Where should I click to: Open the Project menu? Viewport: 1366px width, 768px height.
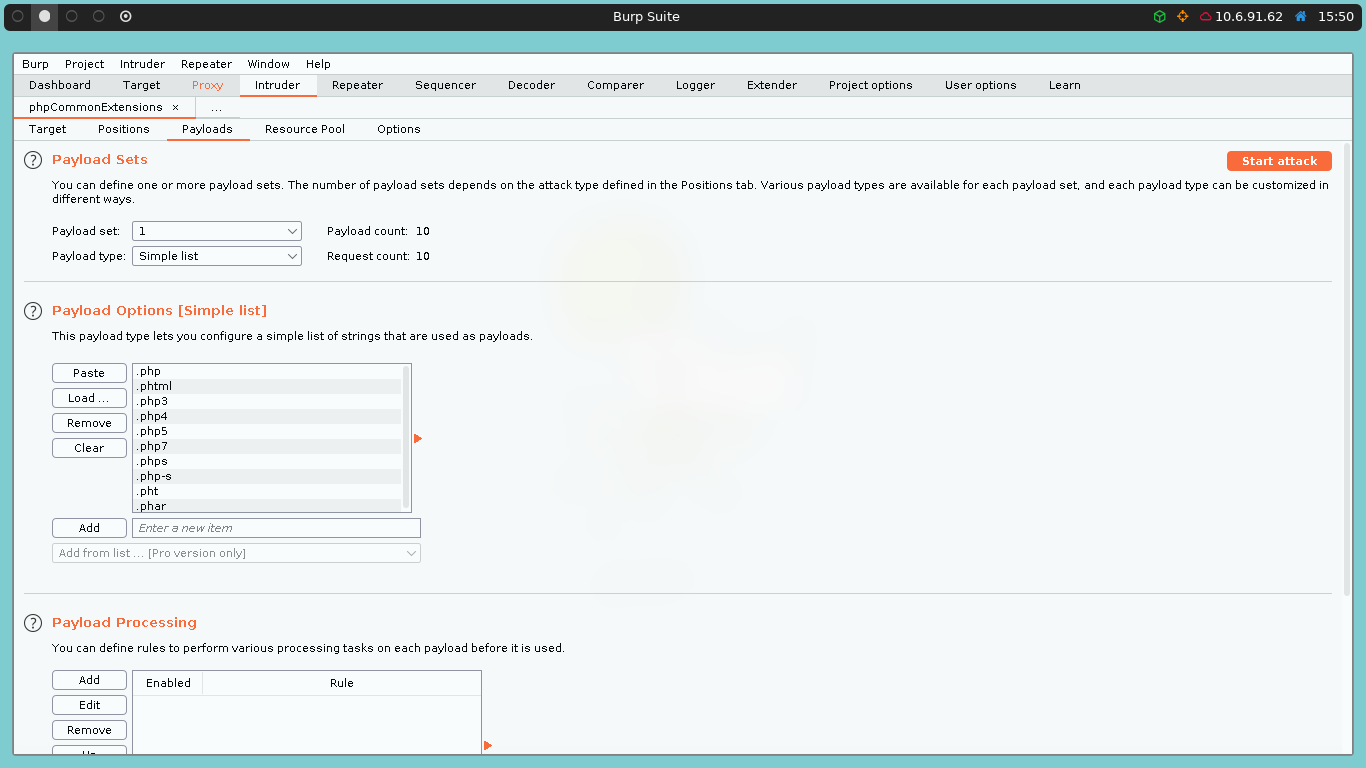click(x=85, y=64)
